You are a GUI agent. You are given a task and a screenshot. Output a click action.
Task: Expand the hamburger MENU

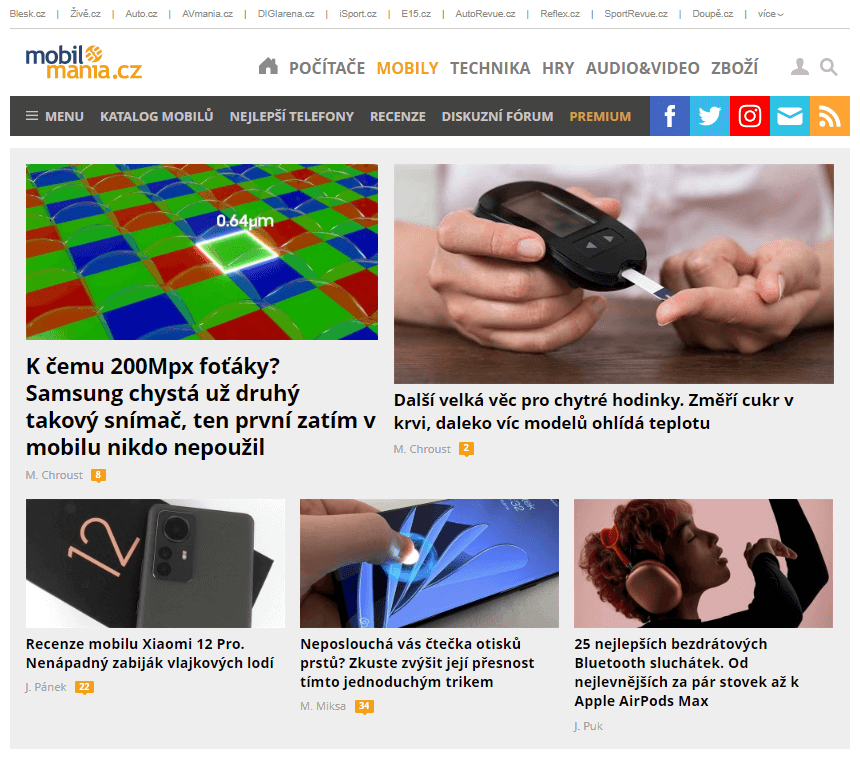click(x=55, y=116)
